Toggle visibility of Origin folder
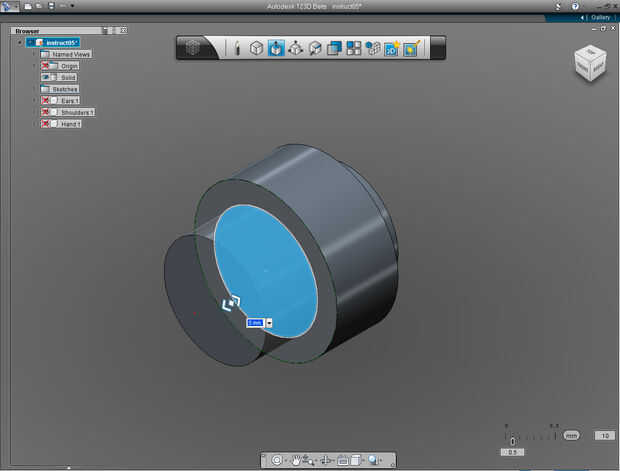This screenshot has width=620, height=471. click(x=45, y=66)
